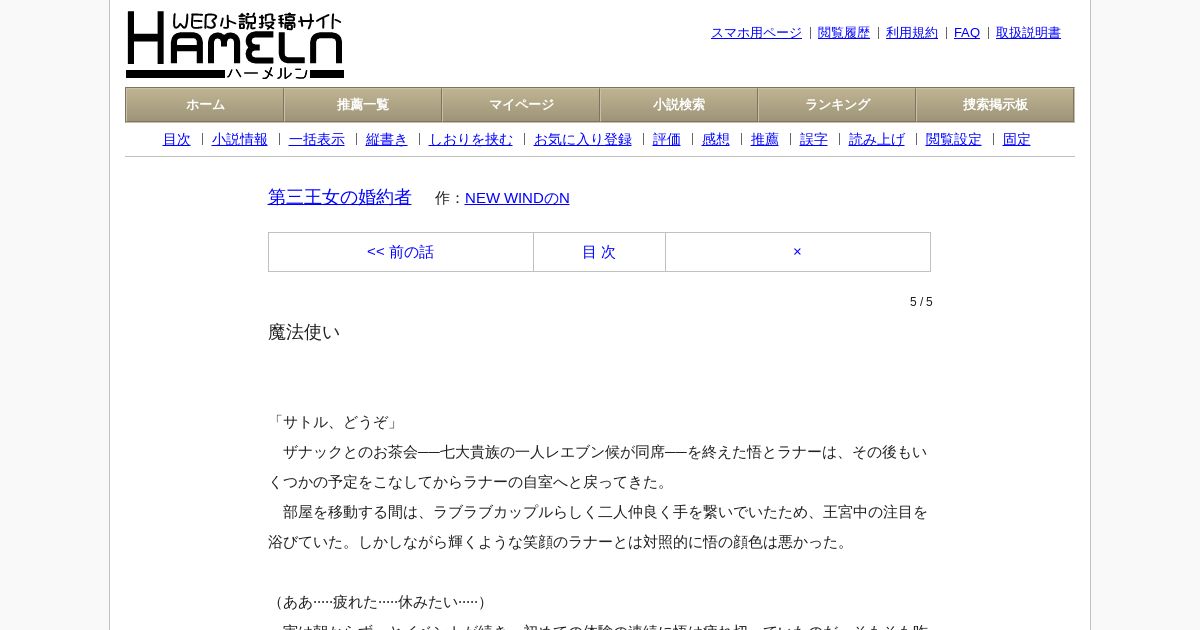Image resolution: width=1200 pixels, height=630 pixels.
Task: Open the マイページ nav tab
Action: (x=521, y=105)
